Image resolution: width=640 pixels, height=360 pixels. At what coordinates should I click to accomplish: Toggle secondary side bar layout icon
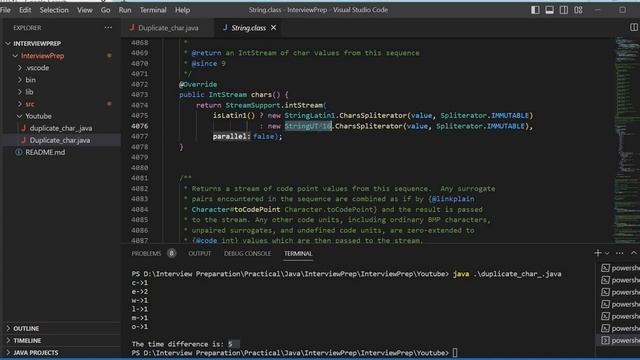tap(564, 10)
